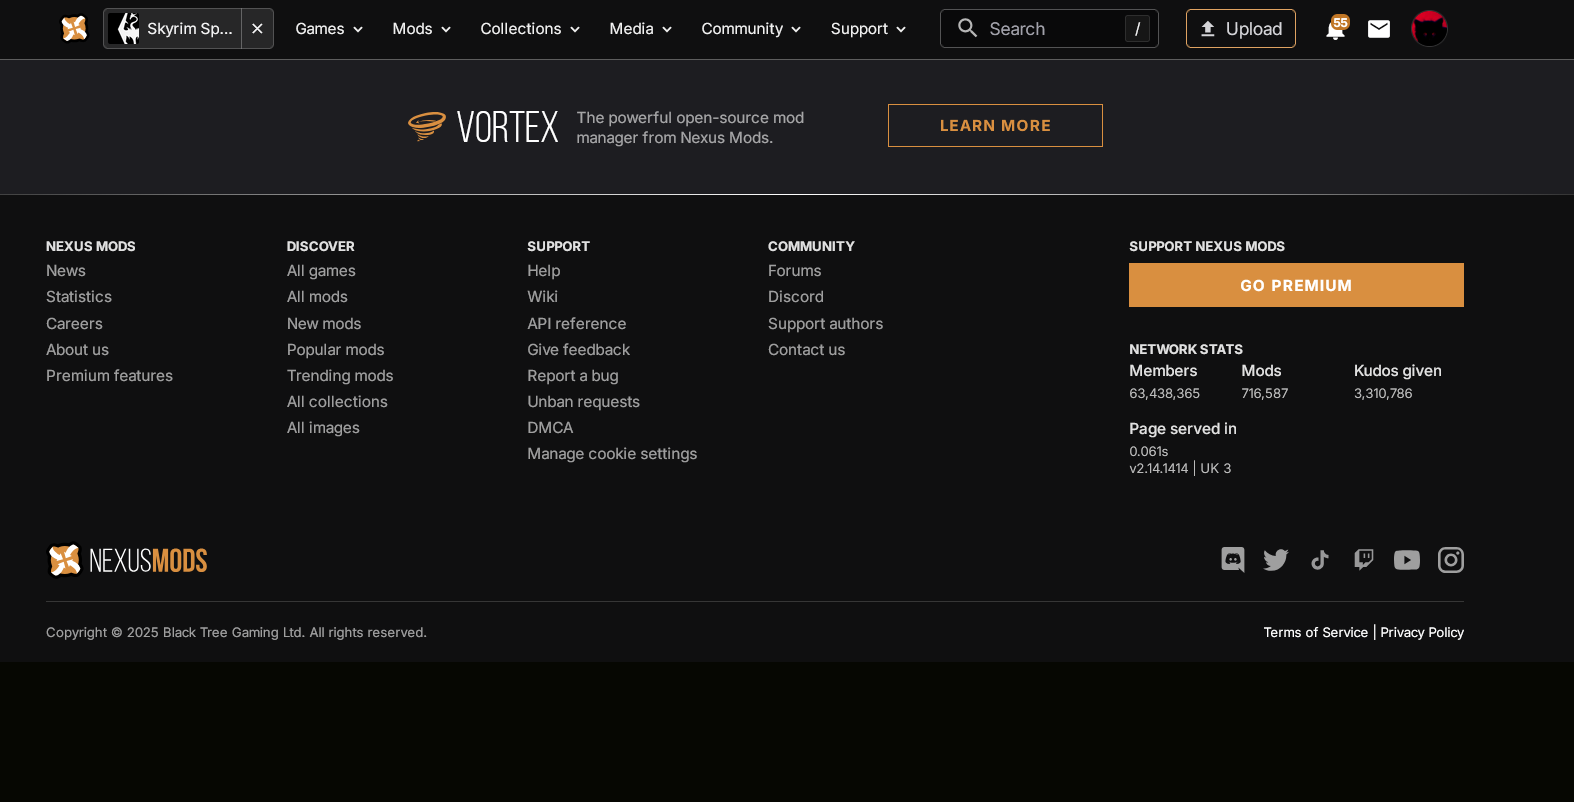1574x802 pixels.
Task: Open the DMCA link
Action: pos(551,428)
